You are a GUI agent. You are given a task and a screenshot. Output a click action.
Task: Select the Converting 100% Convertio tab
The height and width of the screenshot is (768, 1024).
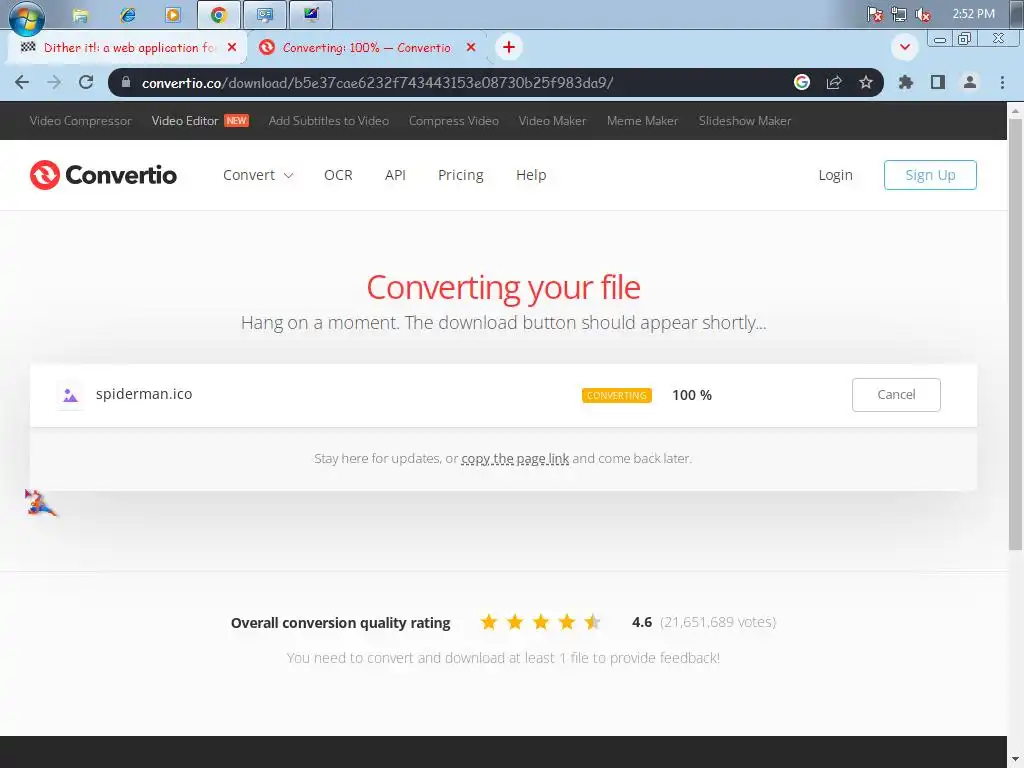tap(366, 48)
